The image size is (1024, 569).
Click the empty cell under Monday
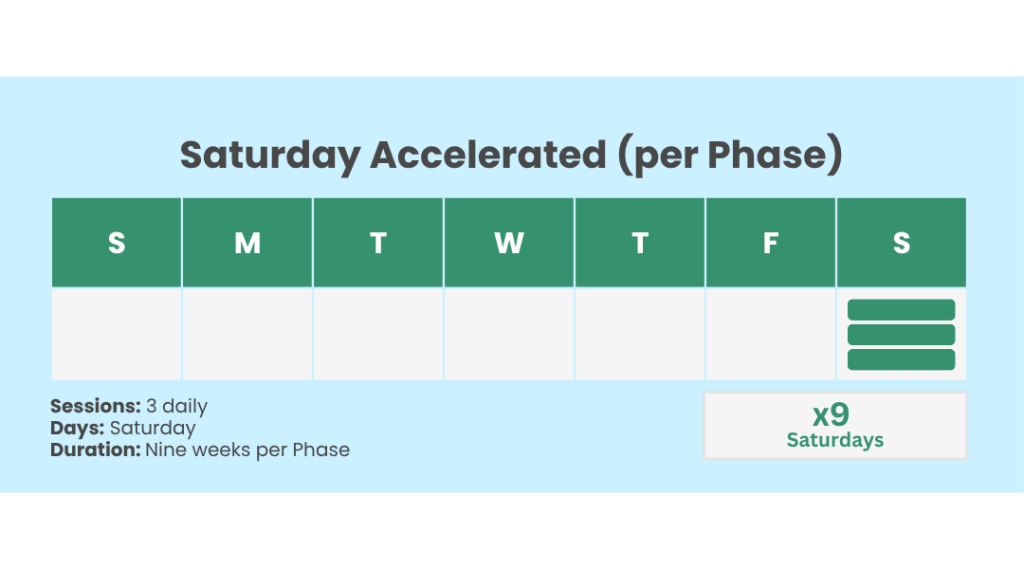pos(247,334)
